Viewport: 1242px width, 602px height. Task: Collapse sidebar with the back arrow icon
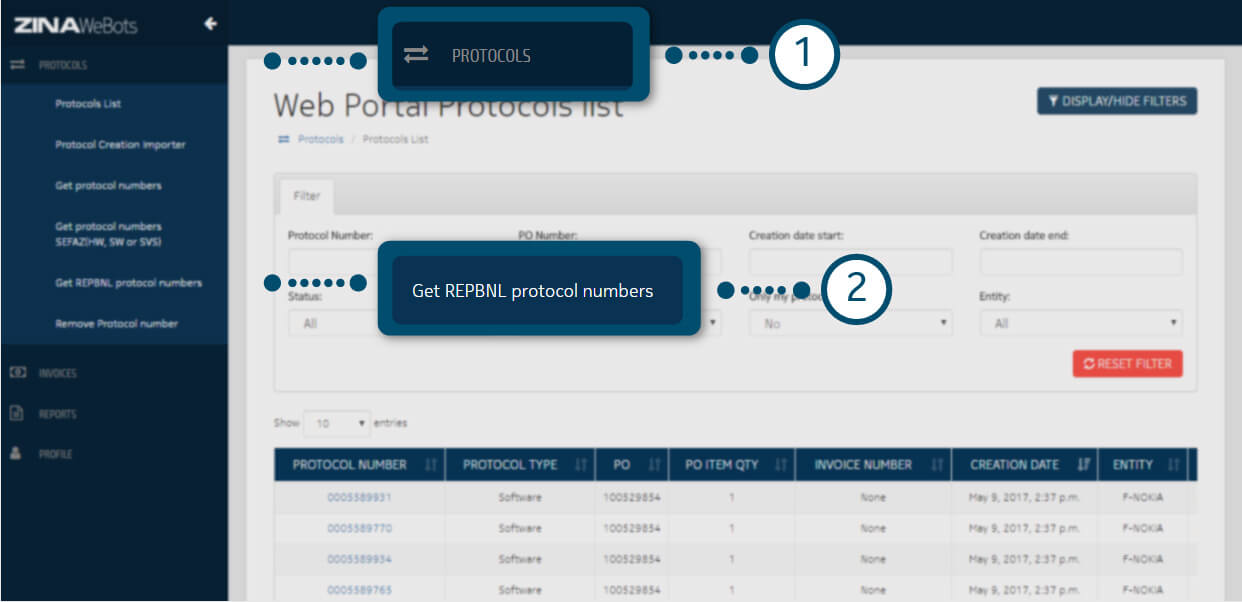(210, 24)
